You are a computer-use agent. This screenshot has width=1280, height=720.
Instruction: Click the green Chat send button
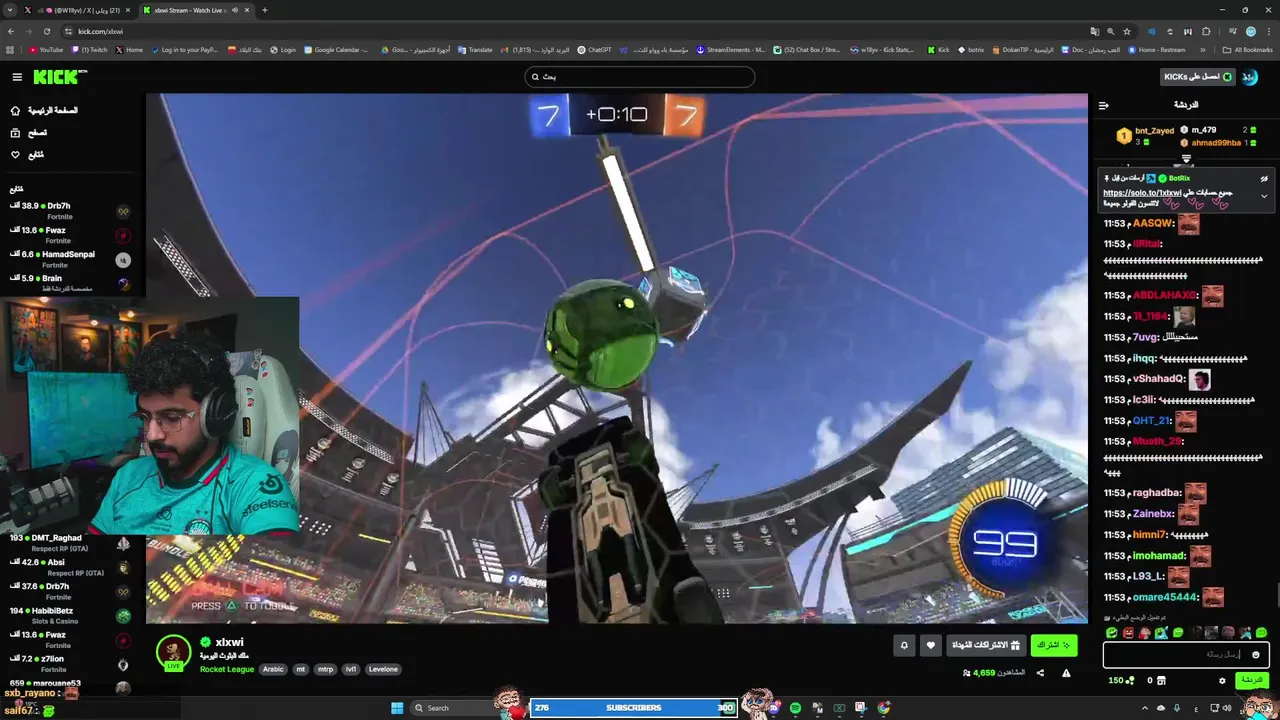pos(1251,680)
